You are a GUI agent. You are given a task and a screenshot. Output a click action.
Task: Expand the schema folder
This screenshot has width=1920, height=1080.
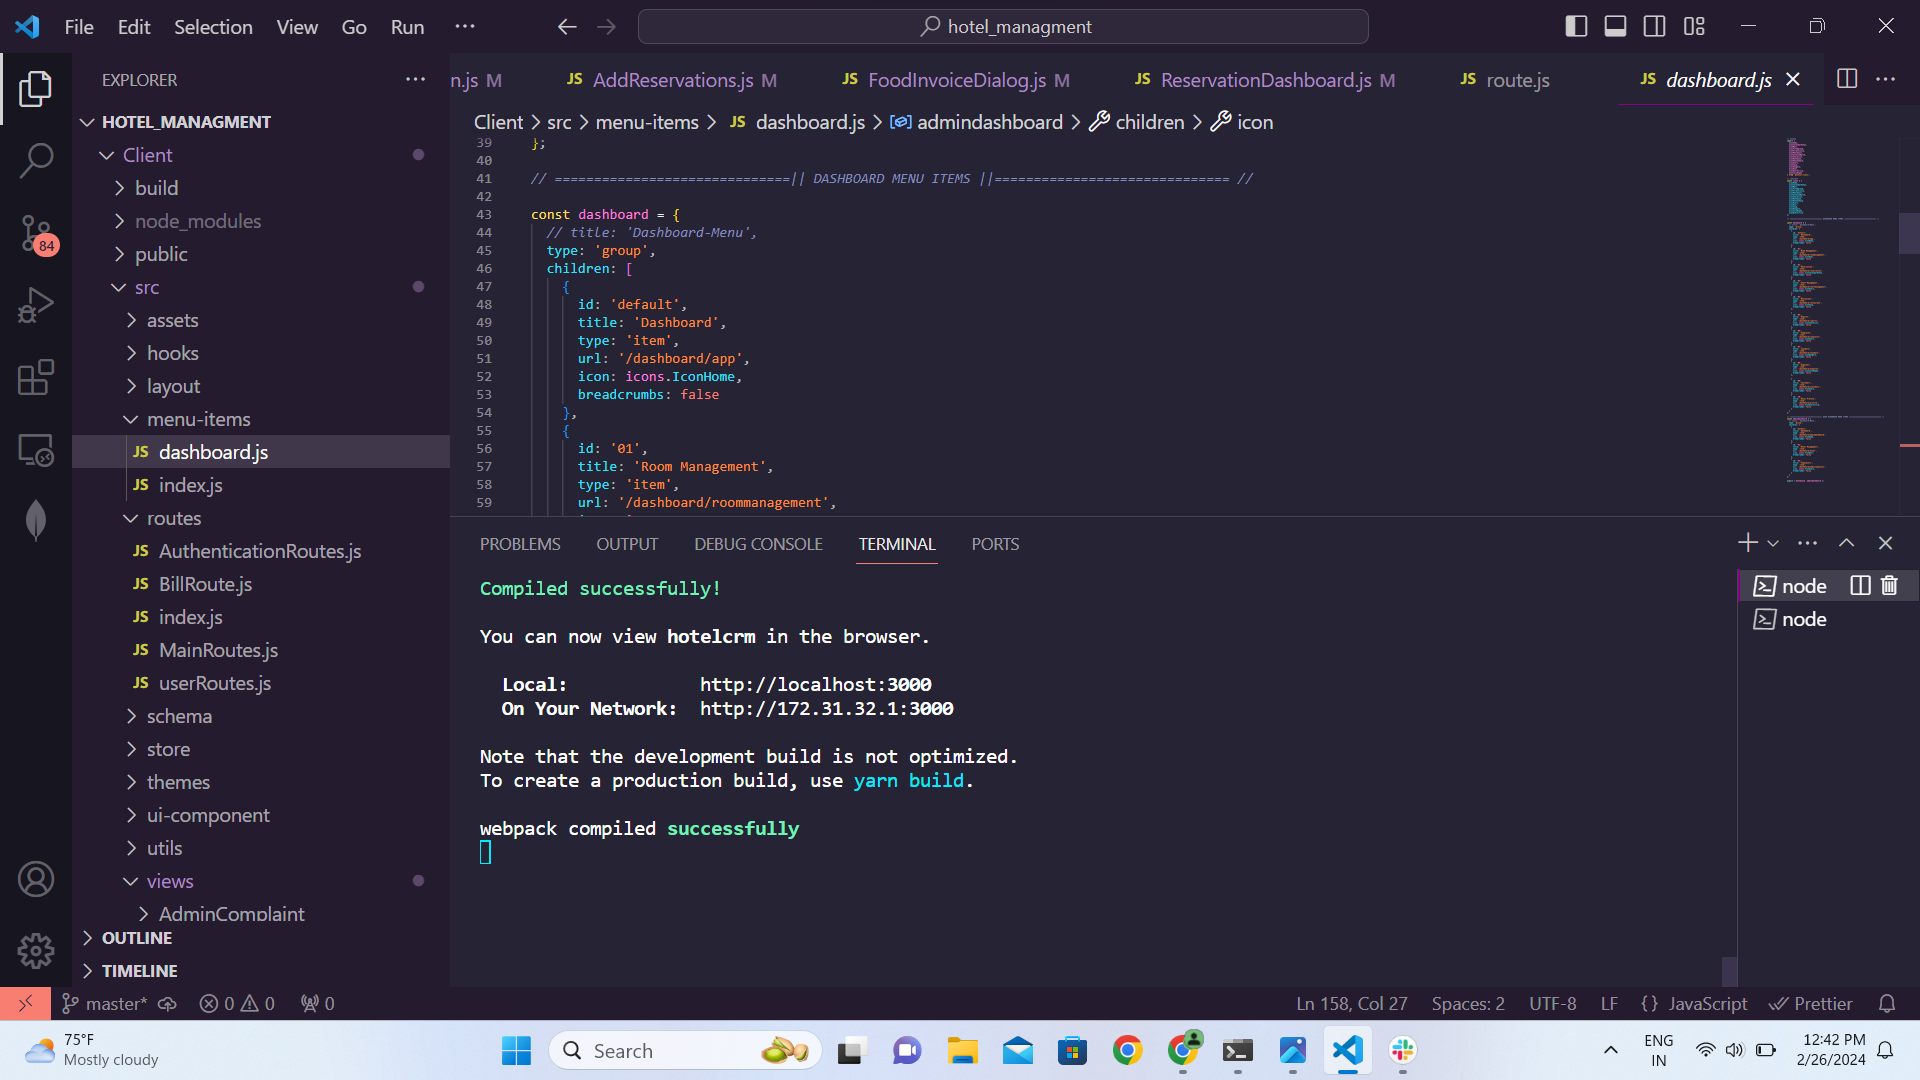pos(179,716)
